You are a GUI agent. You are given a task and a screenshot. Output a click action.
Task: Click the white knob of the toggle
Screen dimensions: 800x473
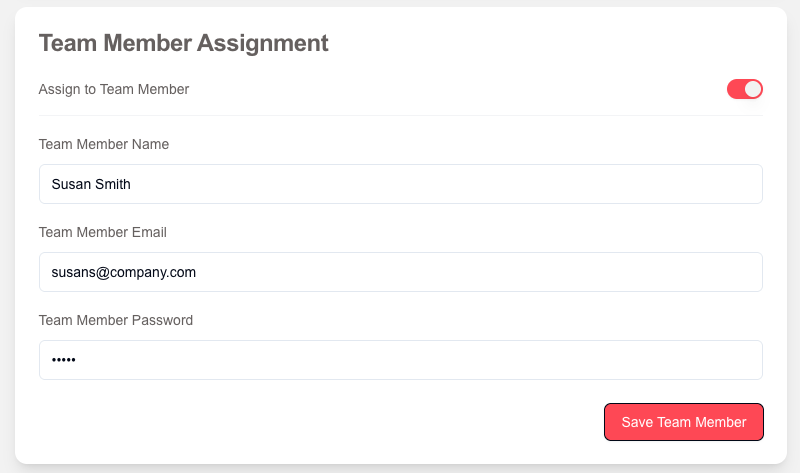click(x=753, y=89)
